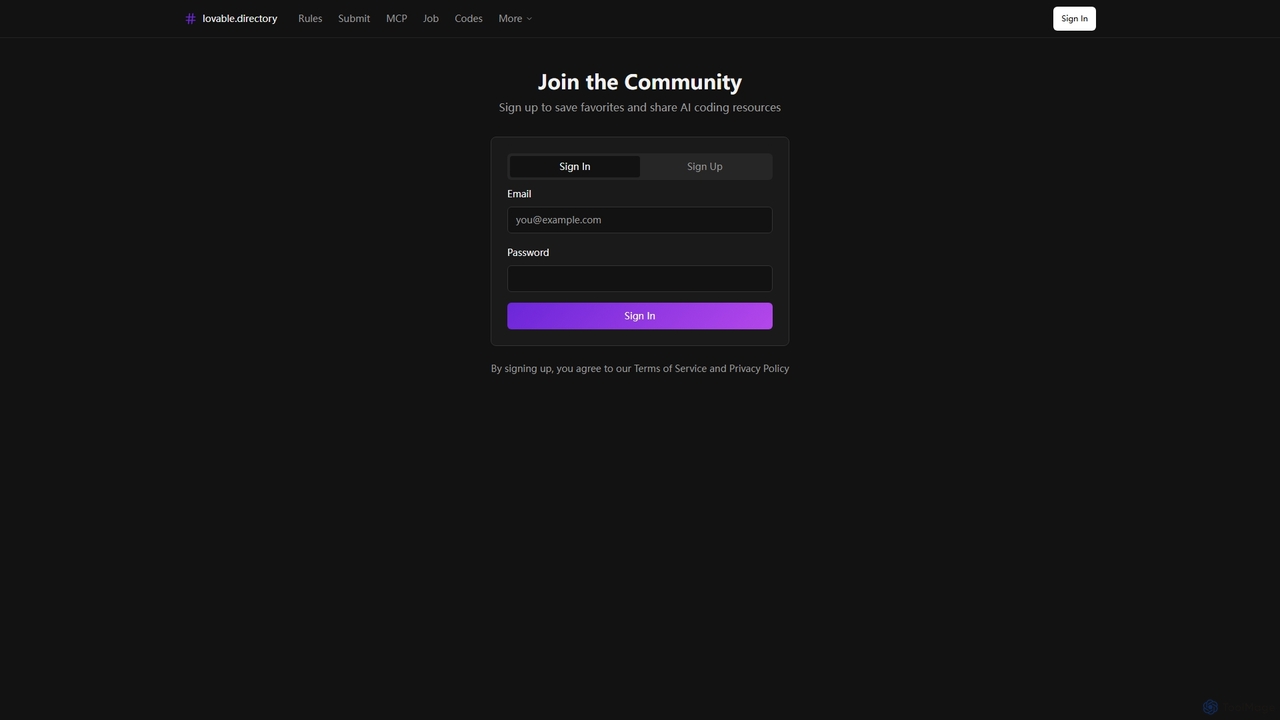Expand the More dropdown menu

[515, 19]
